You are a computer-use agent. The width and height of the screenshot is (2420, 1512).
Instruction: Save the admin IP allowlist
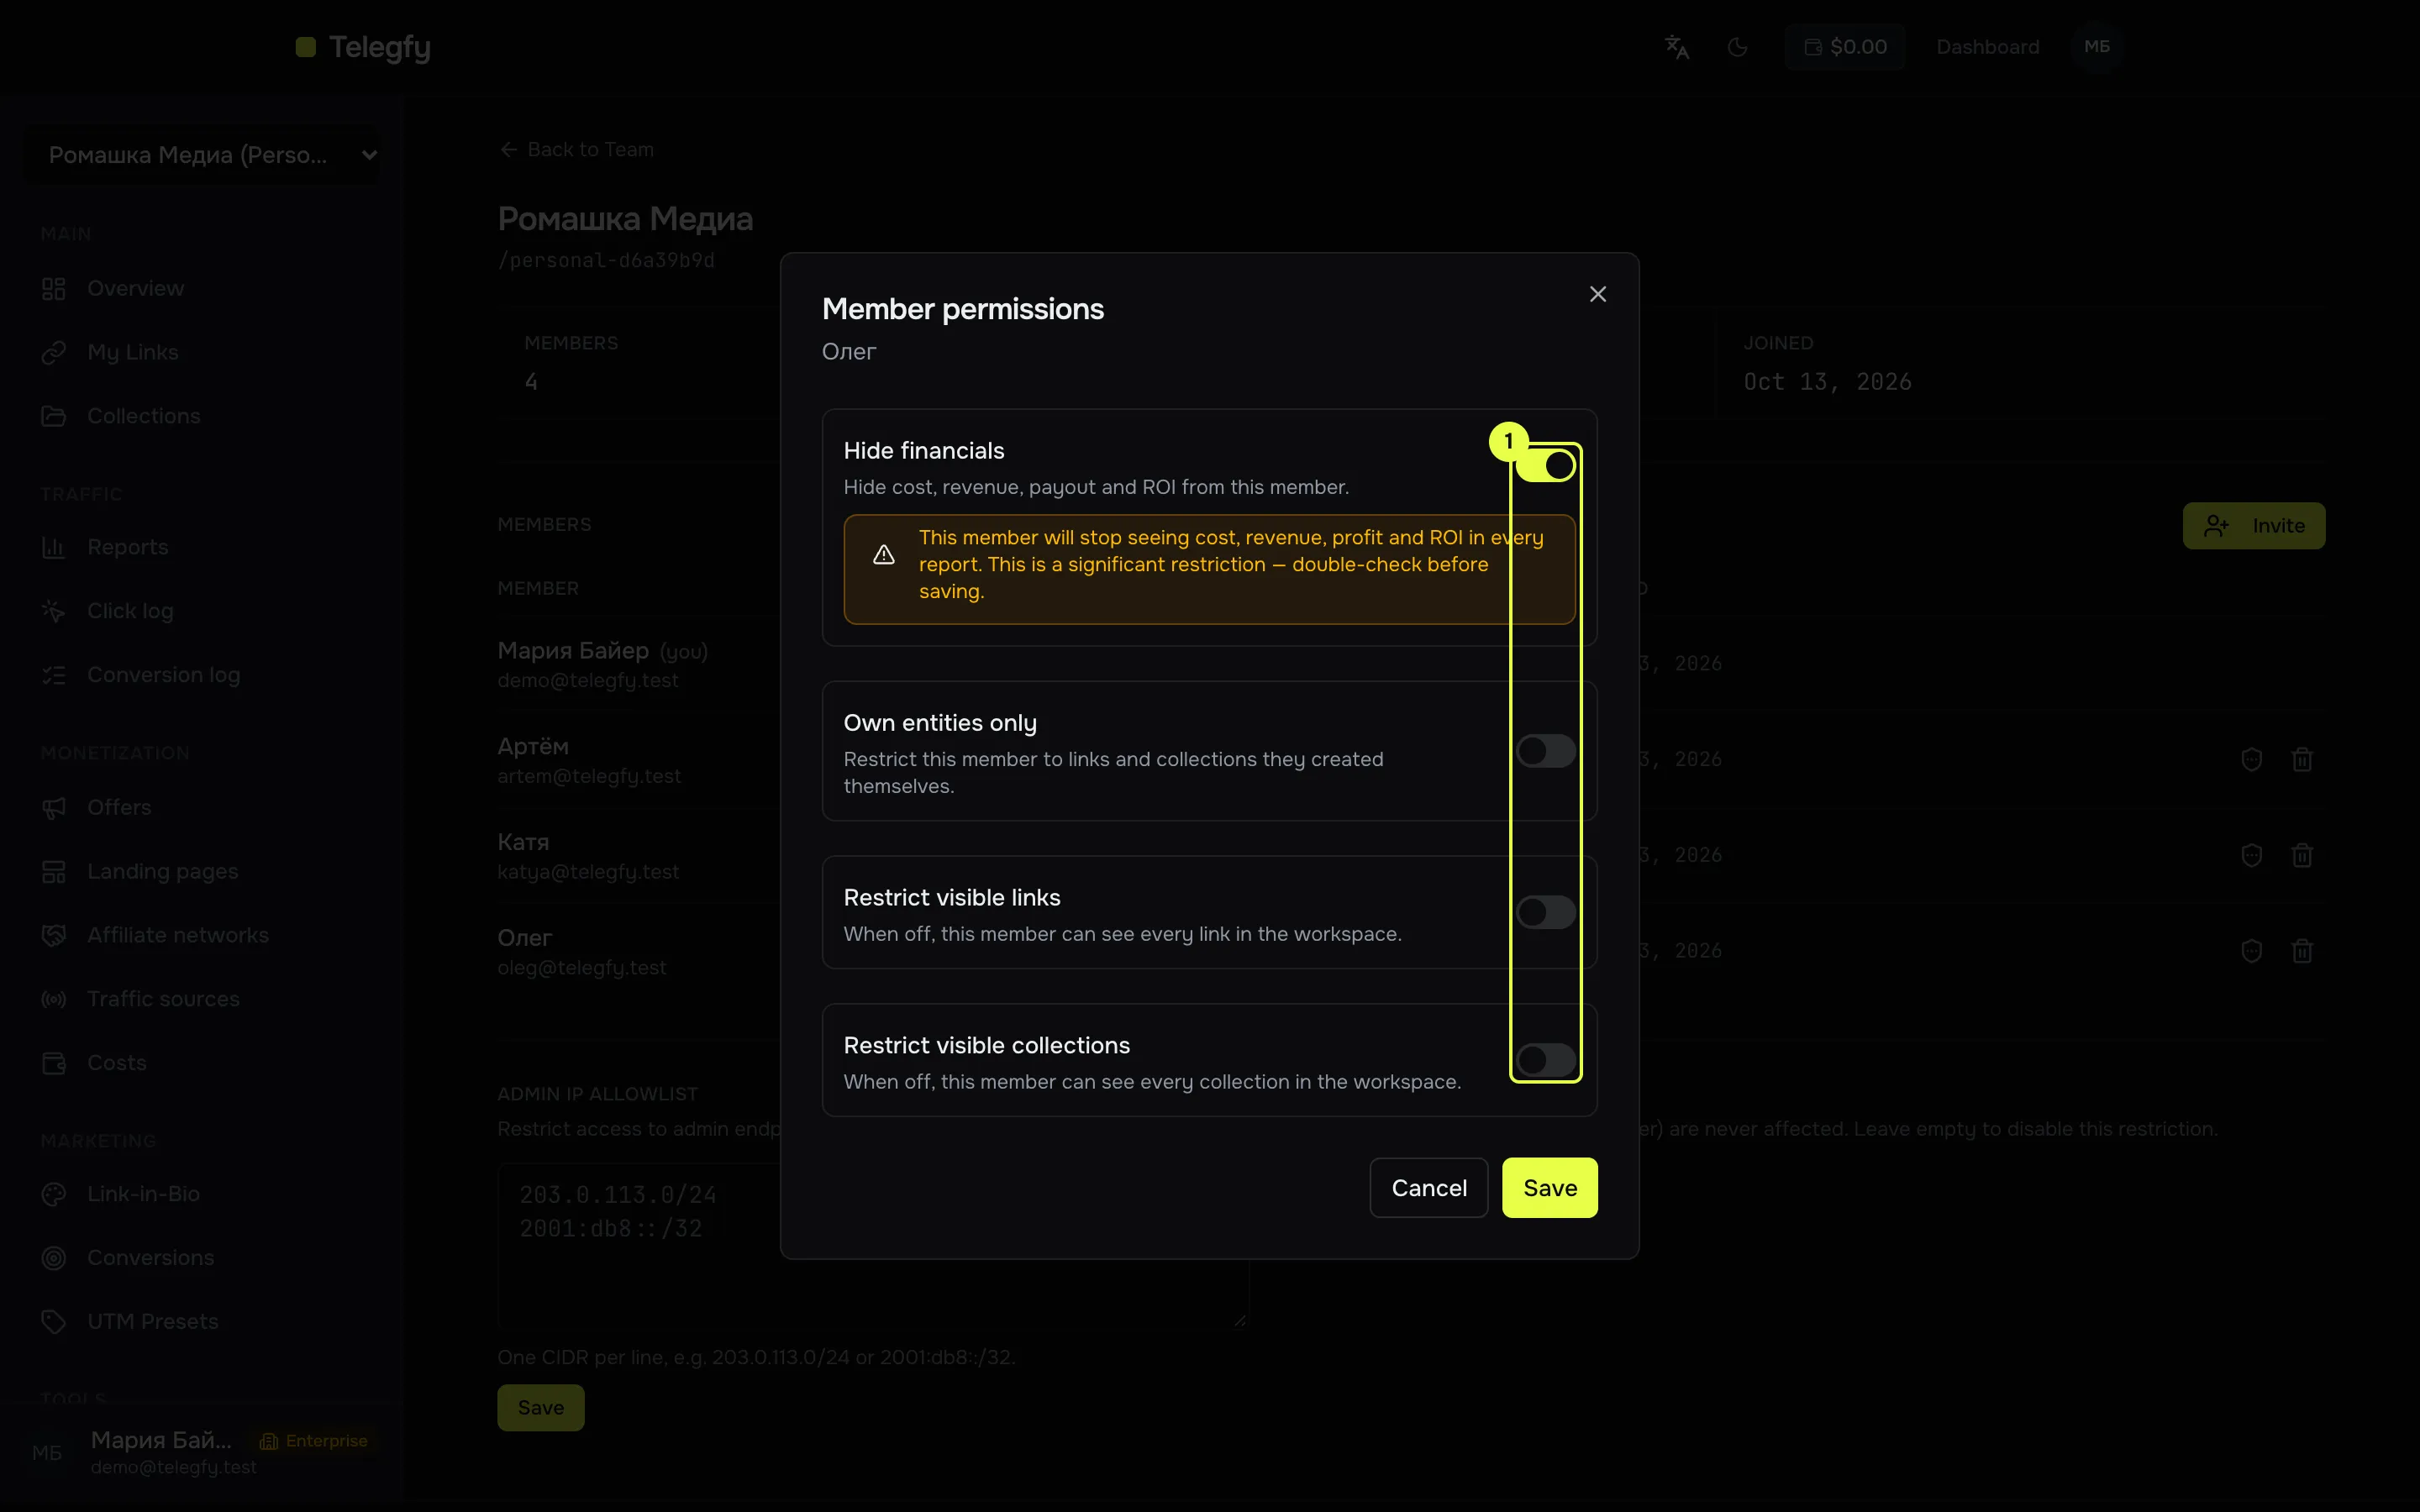(x=541, y=1408)
